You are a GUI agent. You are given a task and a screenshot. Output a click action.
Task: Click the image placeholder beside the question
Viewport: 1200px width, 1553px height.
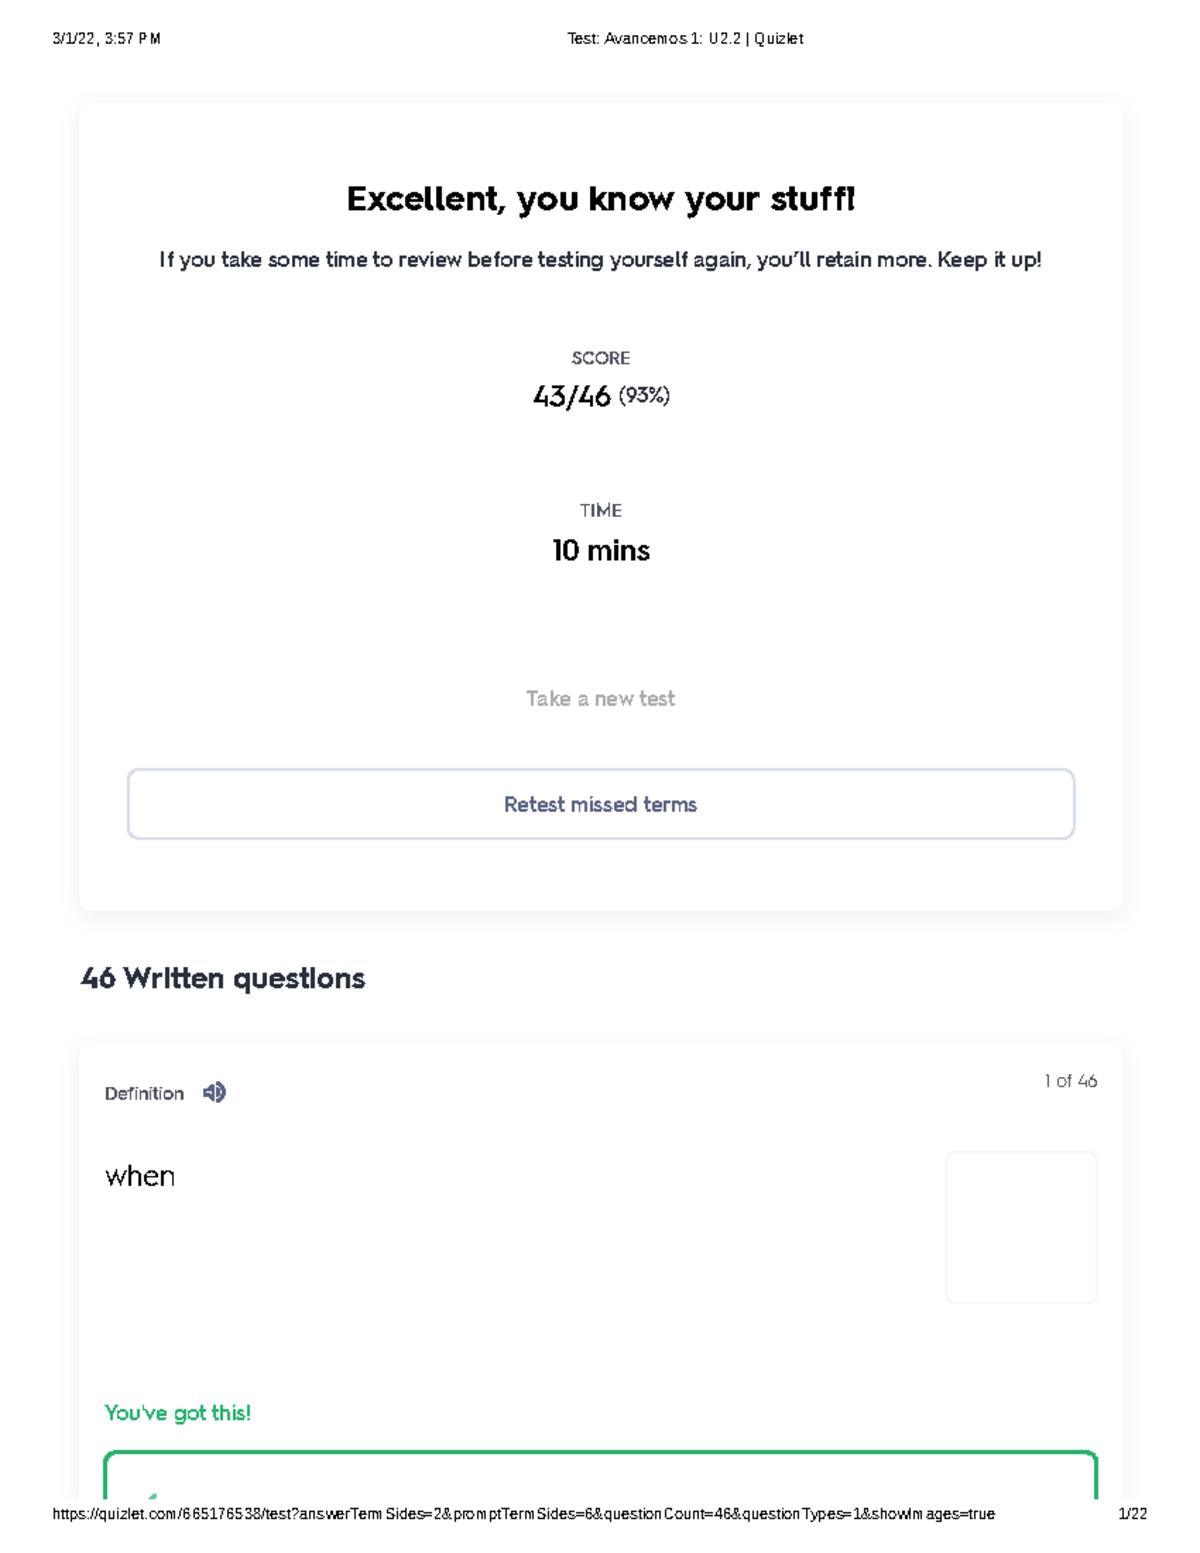[x=1020, y=1226]
